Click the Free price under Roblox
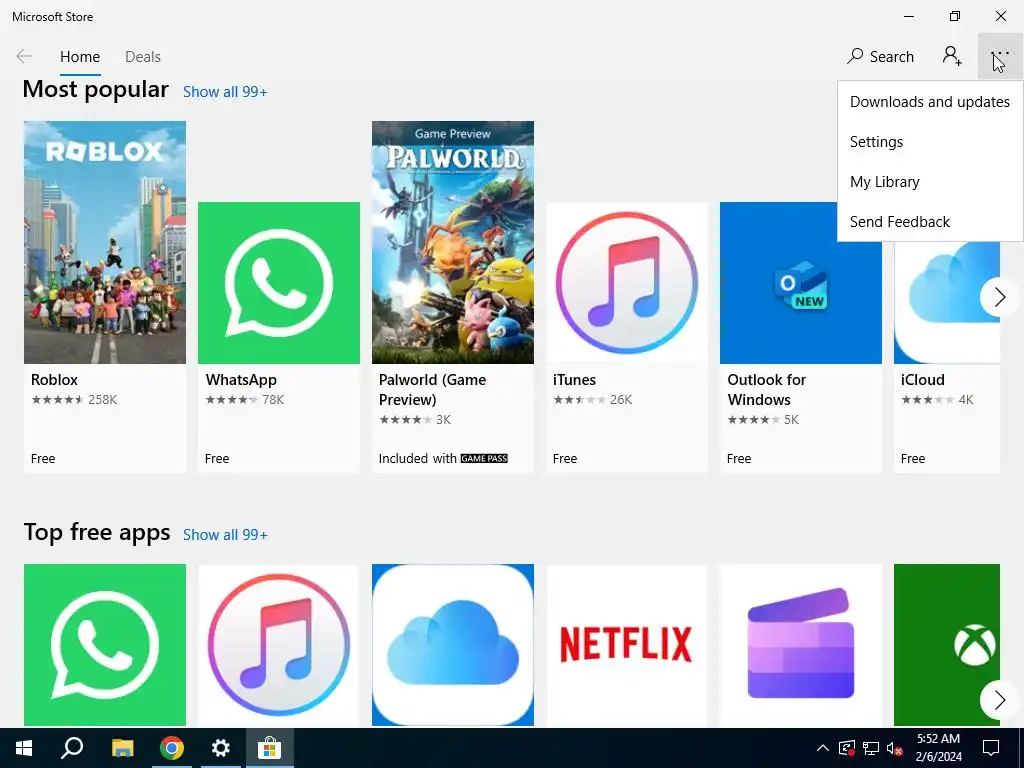1024x768 pixels. click(43, 458)
